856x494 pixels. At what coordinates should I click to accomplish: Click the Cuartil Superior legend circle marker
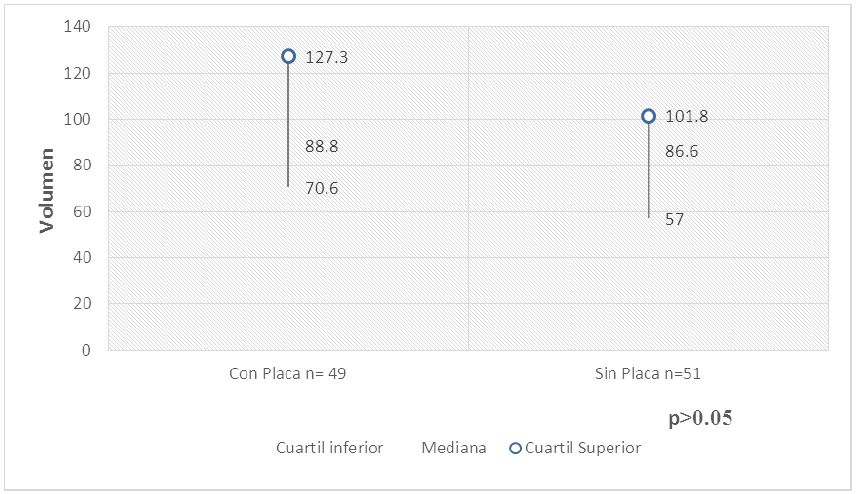click(515, 448)
